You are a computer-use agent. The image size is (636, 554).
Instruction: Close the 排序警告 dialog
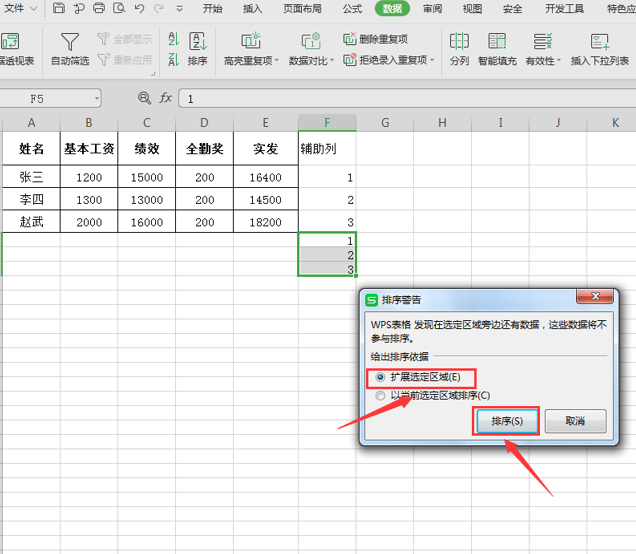click(x=595, y=296)
